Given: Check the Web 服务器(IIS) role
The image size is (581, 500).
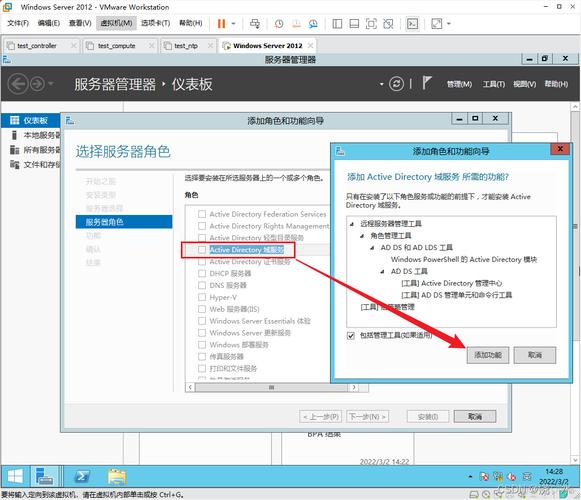Looking at the screenshot, I should [202, 309].
